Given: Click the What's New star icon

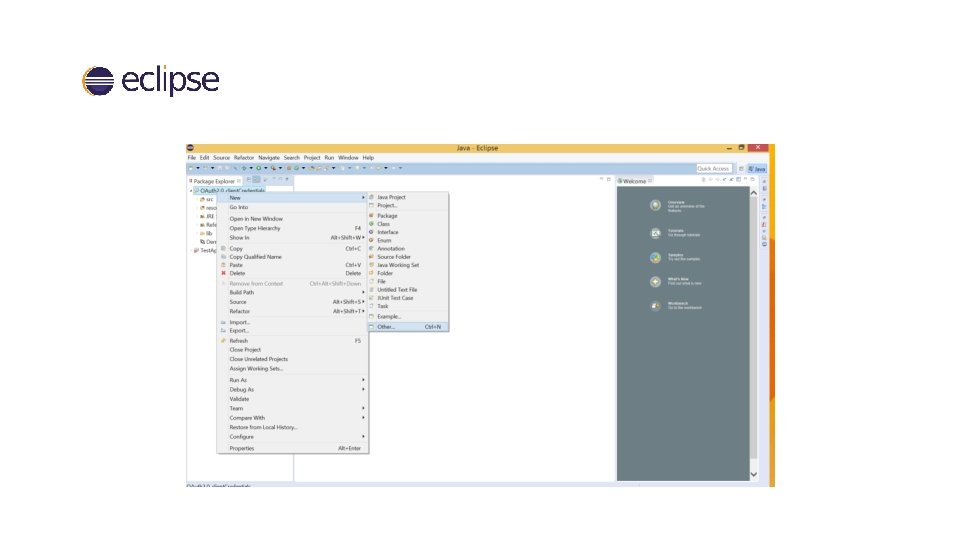Looking at the screenshot, I should (655, 282).
